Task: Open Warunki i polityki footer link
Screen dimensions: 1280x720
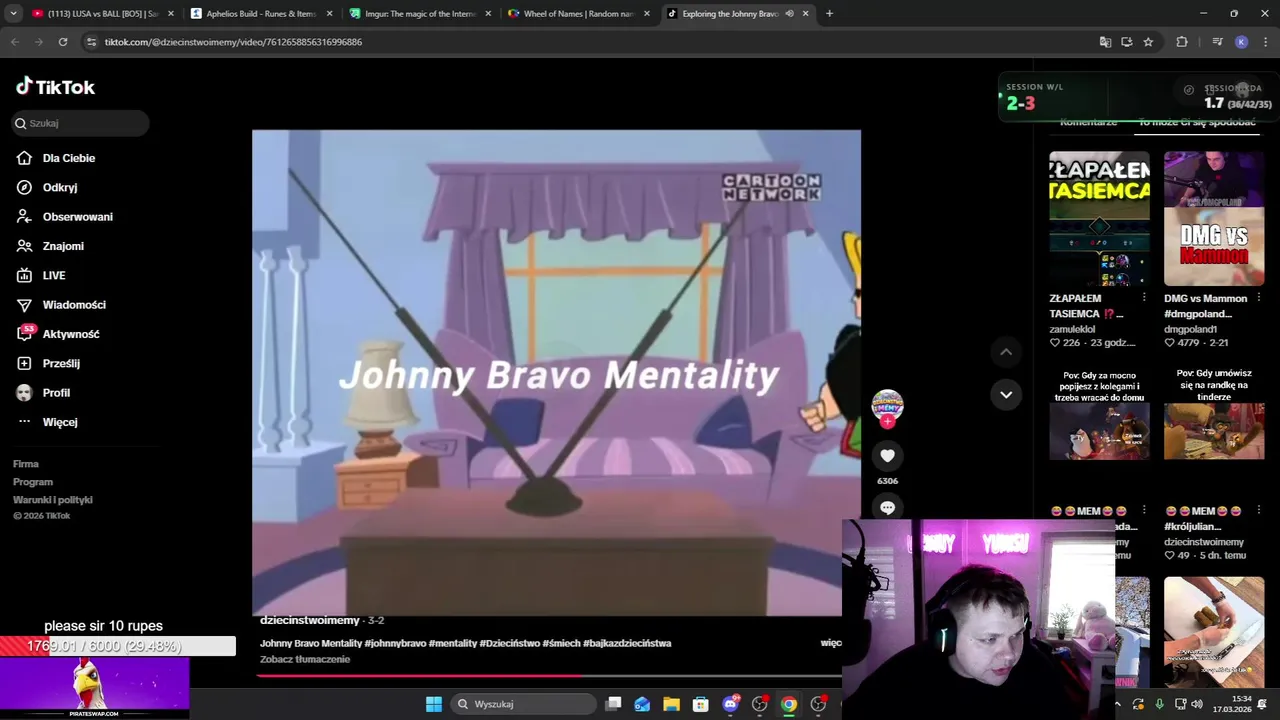Action: (53, 500)
